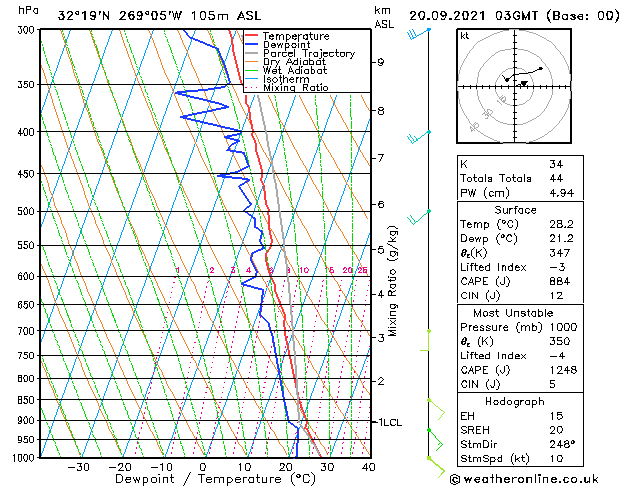Click the green wind barb near 850 hPa
This screenshot has width=629, height=486.
coord(436,409)
